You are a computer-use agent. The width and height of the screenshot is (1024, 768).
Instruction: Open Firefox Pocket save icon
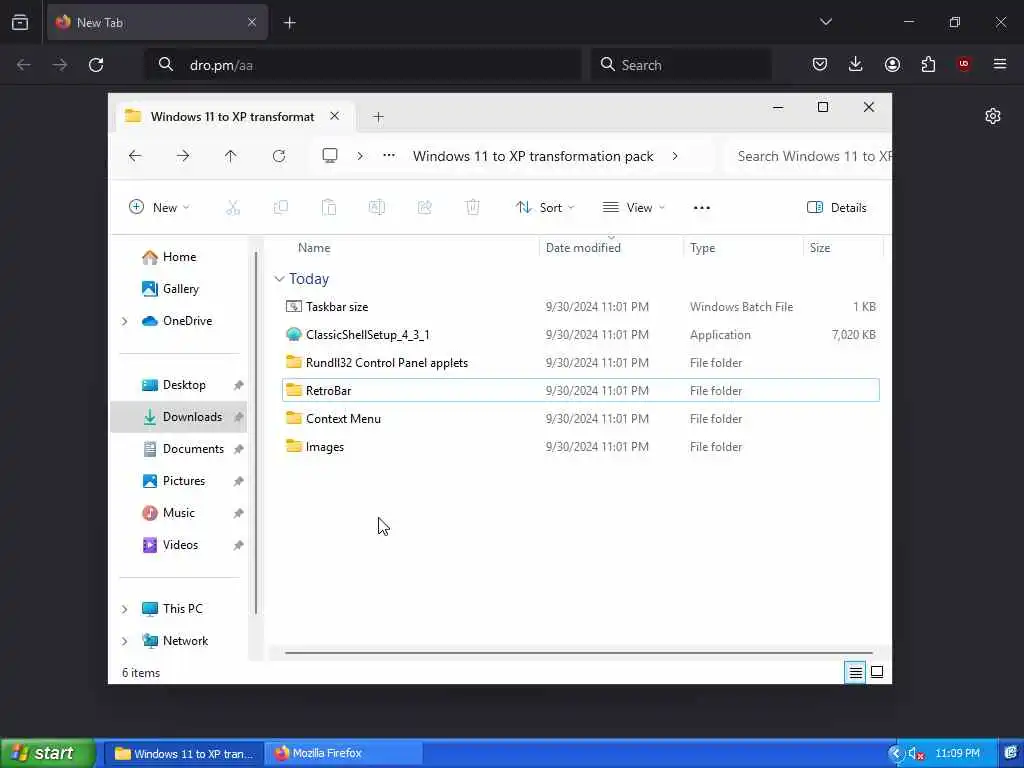[820, 64]
